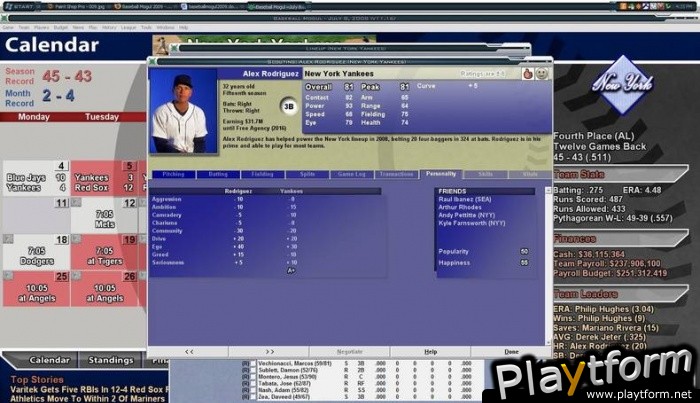This screenshot has height=403, width=700.
Task: Click the calendar icon on day 18
Action: [x=8, y=239]
